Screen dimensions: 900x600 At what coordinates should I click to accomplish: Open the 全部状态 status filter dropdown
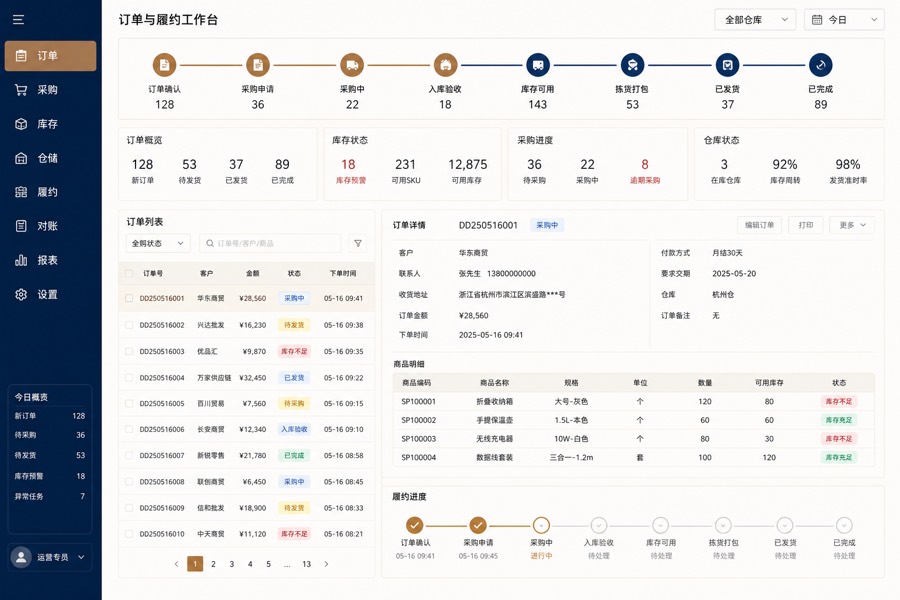point(158,243)
